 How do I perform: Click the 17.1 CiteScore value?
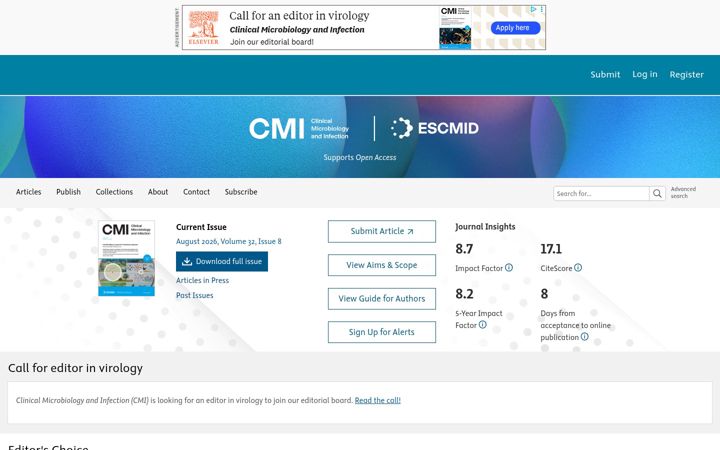click(x=551, y=249)
